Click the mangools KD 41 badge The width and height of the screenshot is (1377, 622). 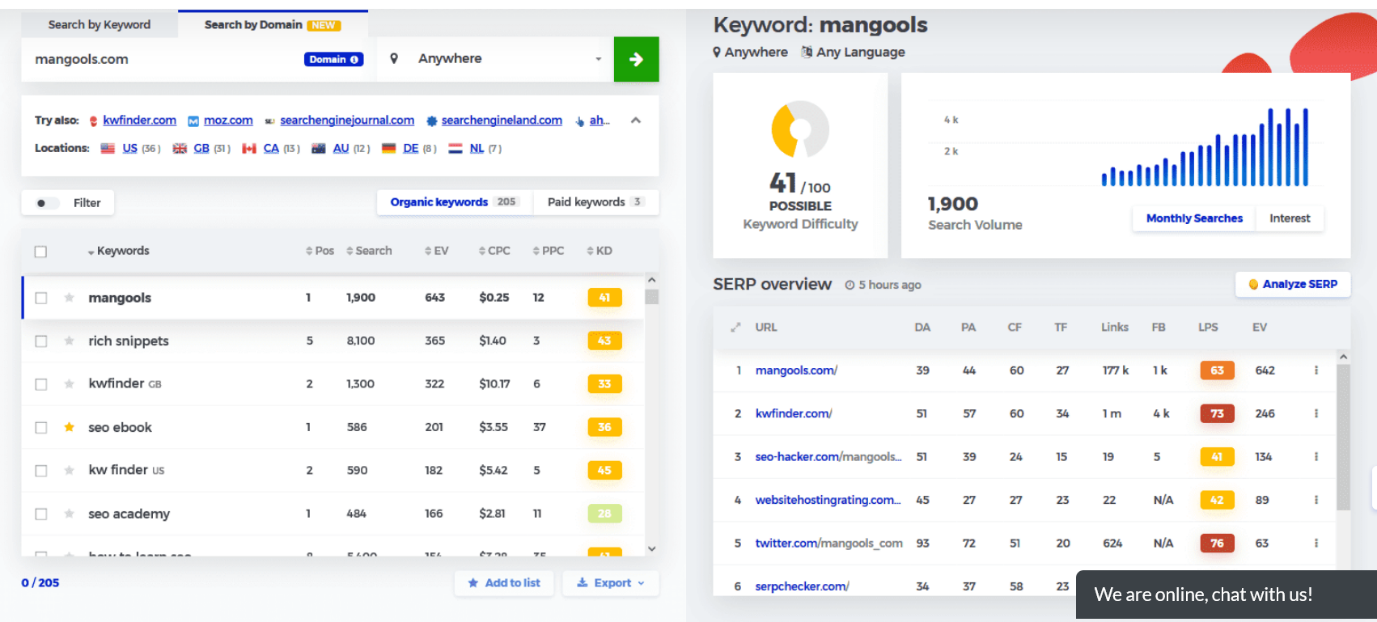click(x=604, y=298)
